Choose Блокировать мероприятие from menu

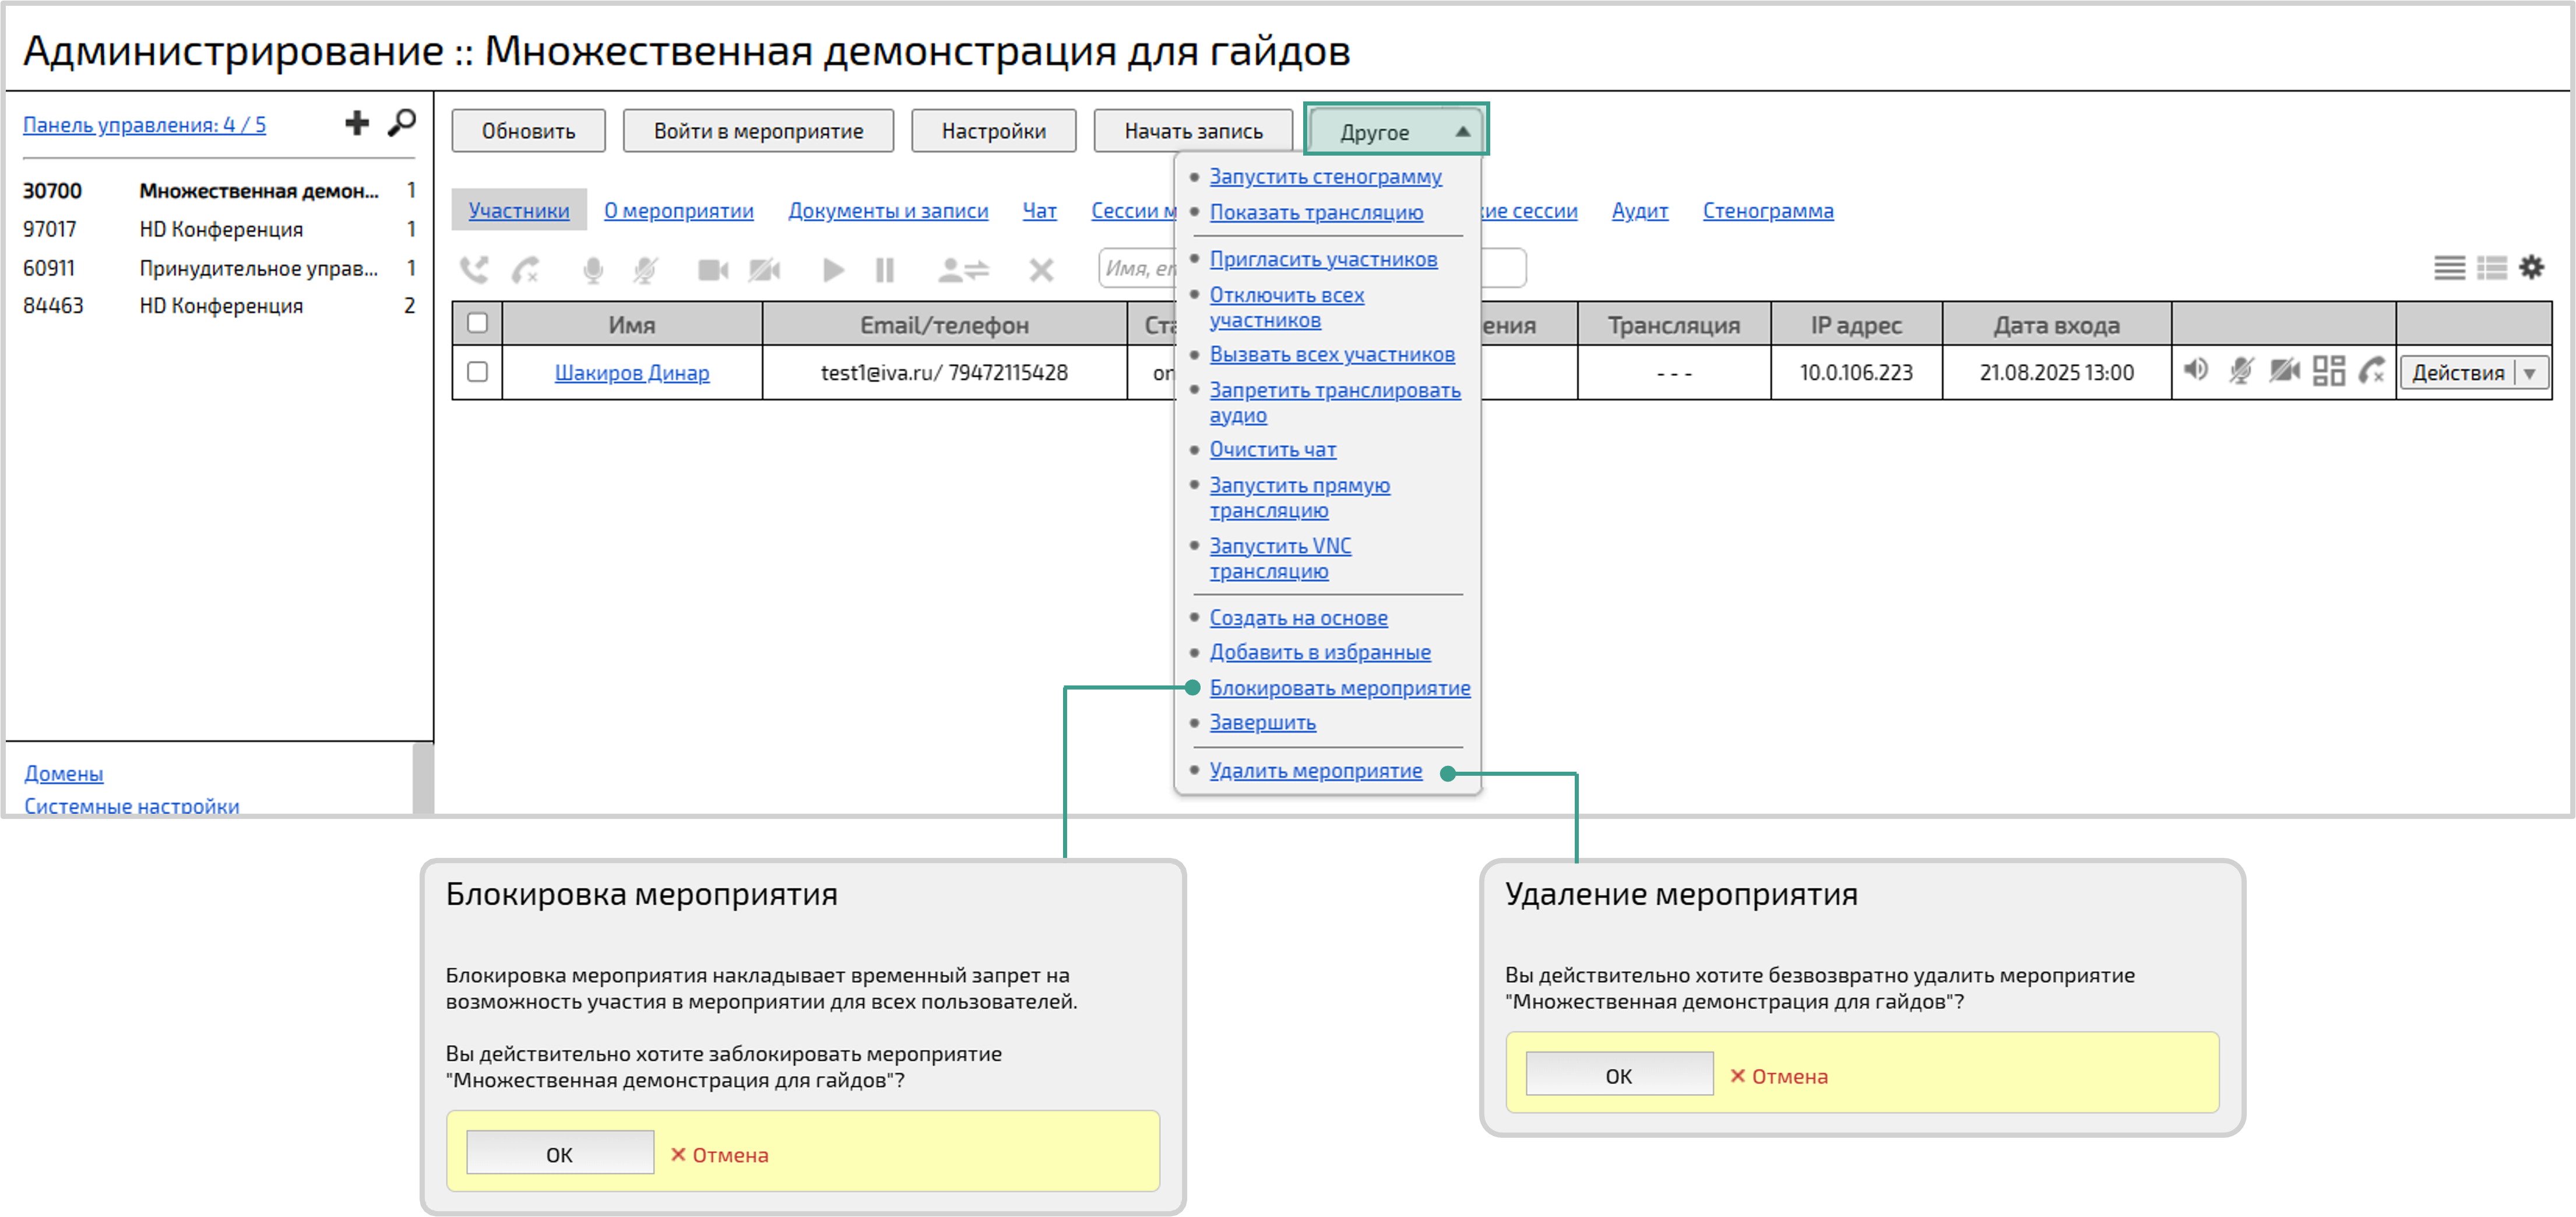pos(1339,688)
